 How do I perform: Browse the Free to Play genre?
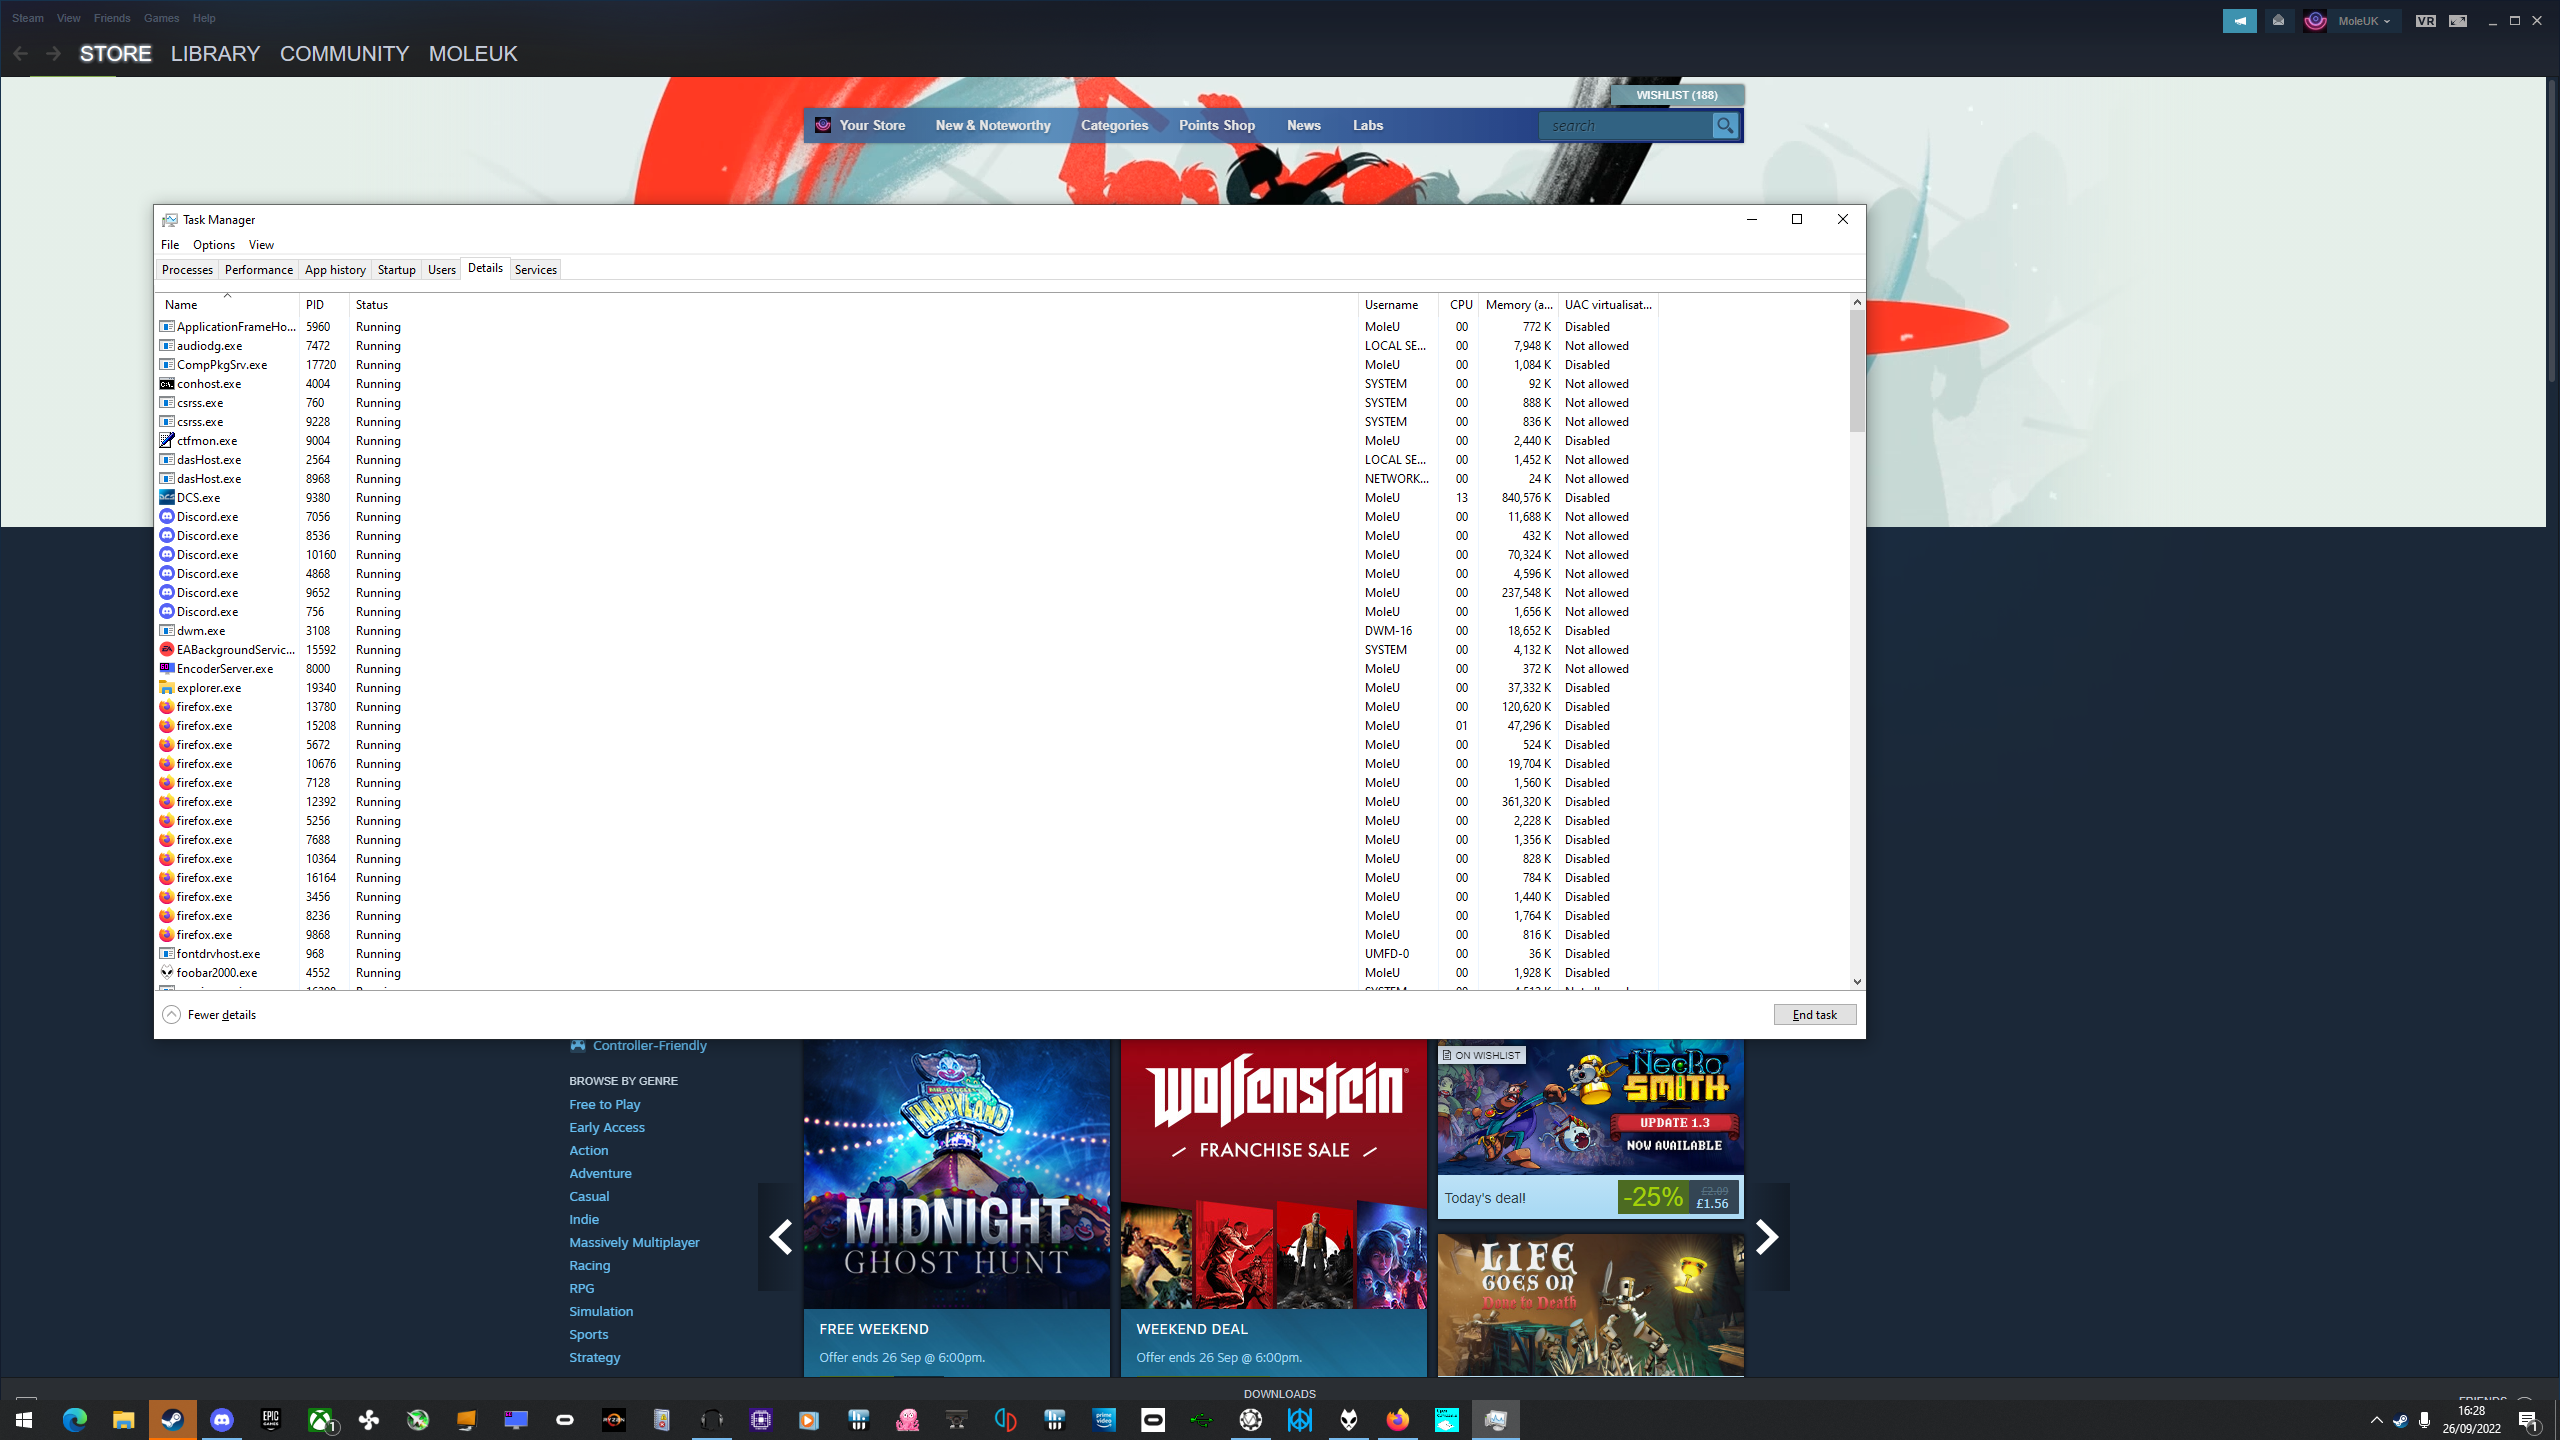[x=604, y=1104]
